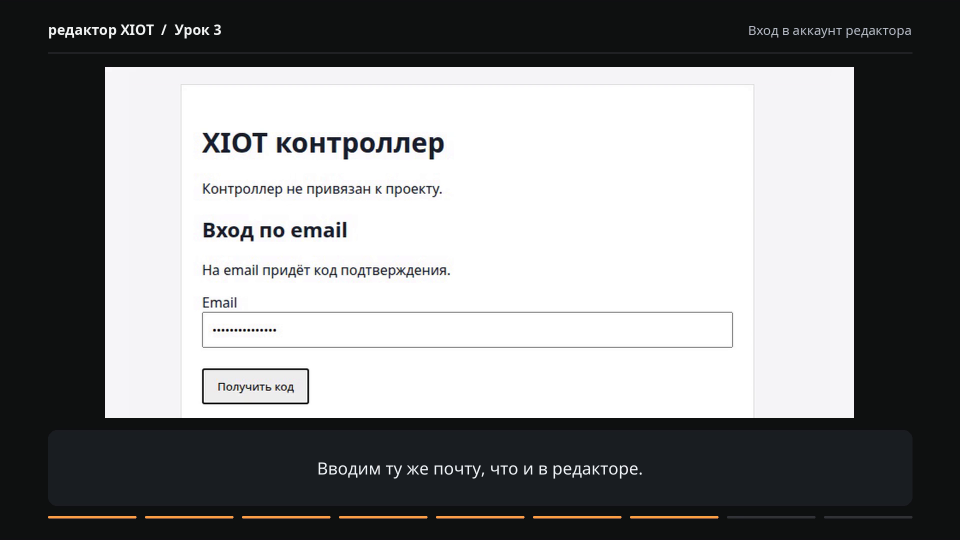
Task: Jump to the third progress segment
Action: tap(286, 517)
